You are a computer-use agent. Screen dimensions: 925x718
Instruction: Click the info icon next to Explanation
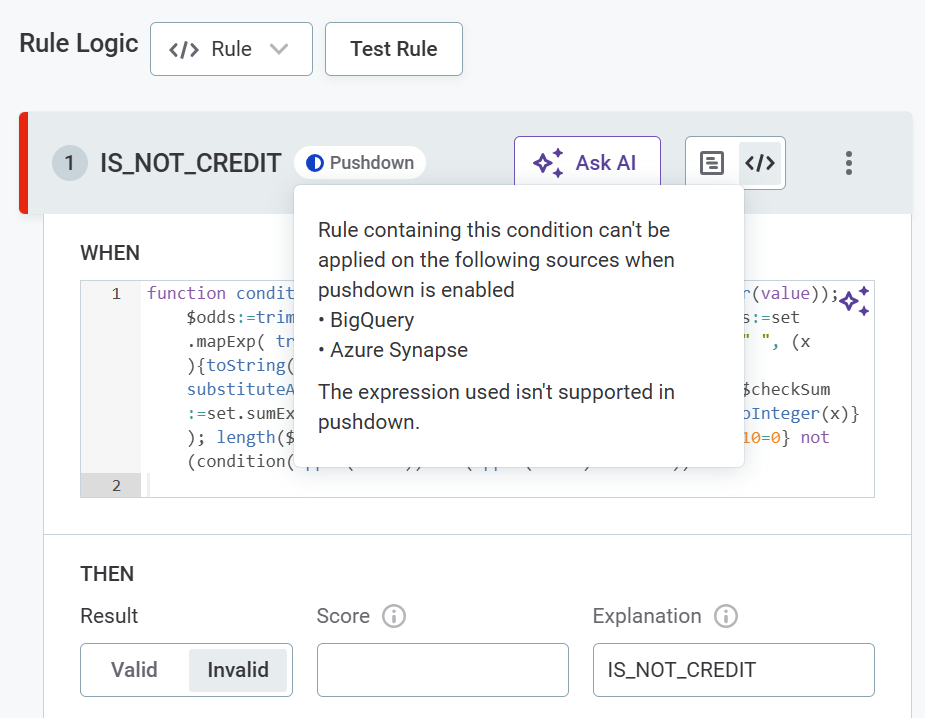[726, 616]
